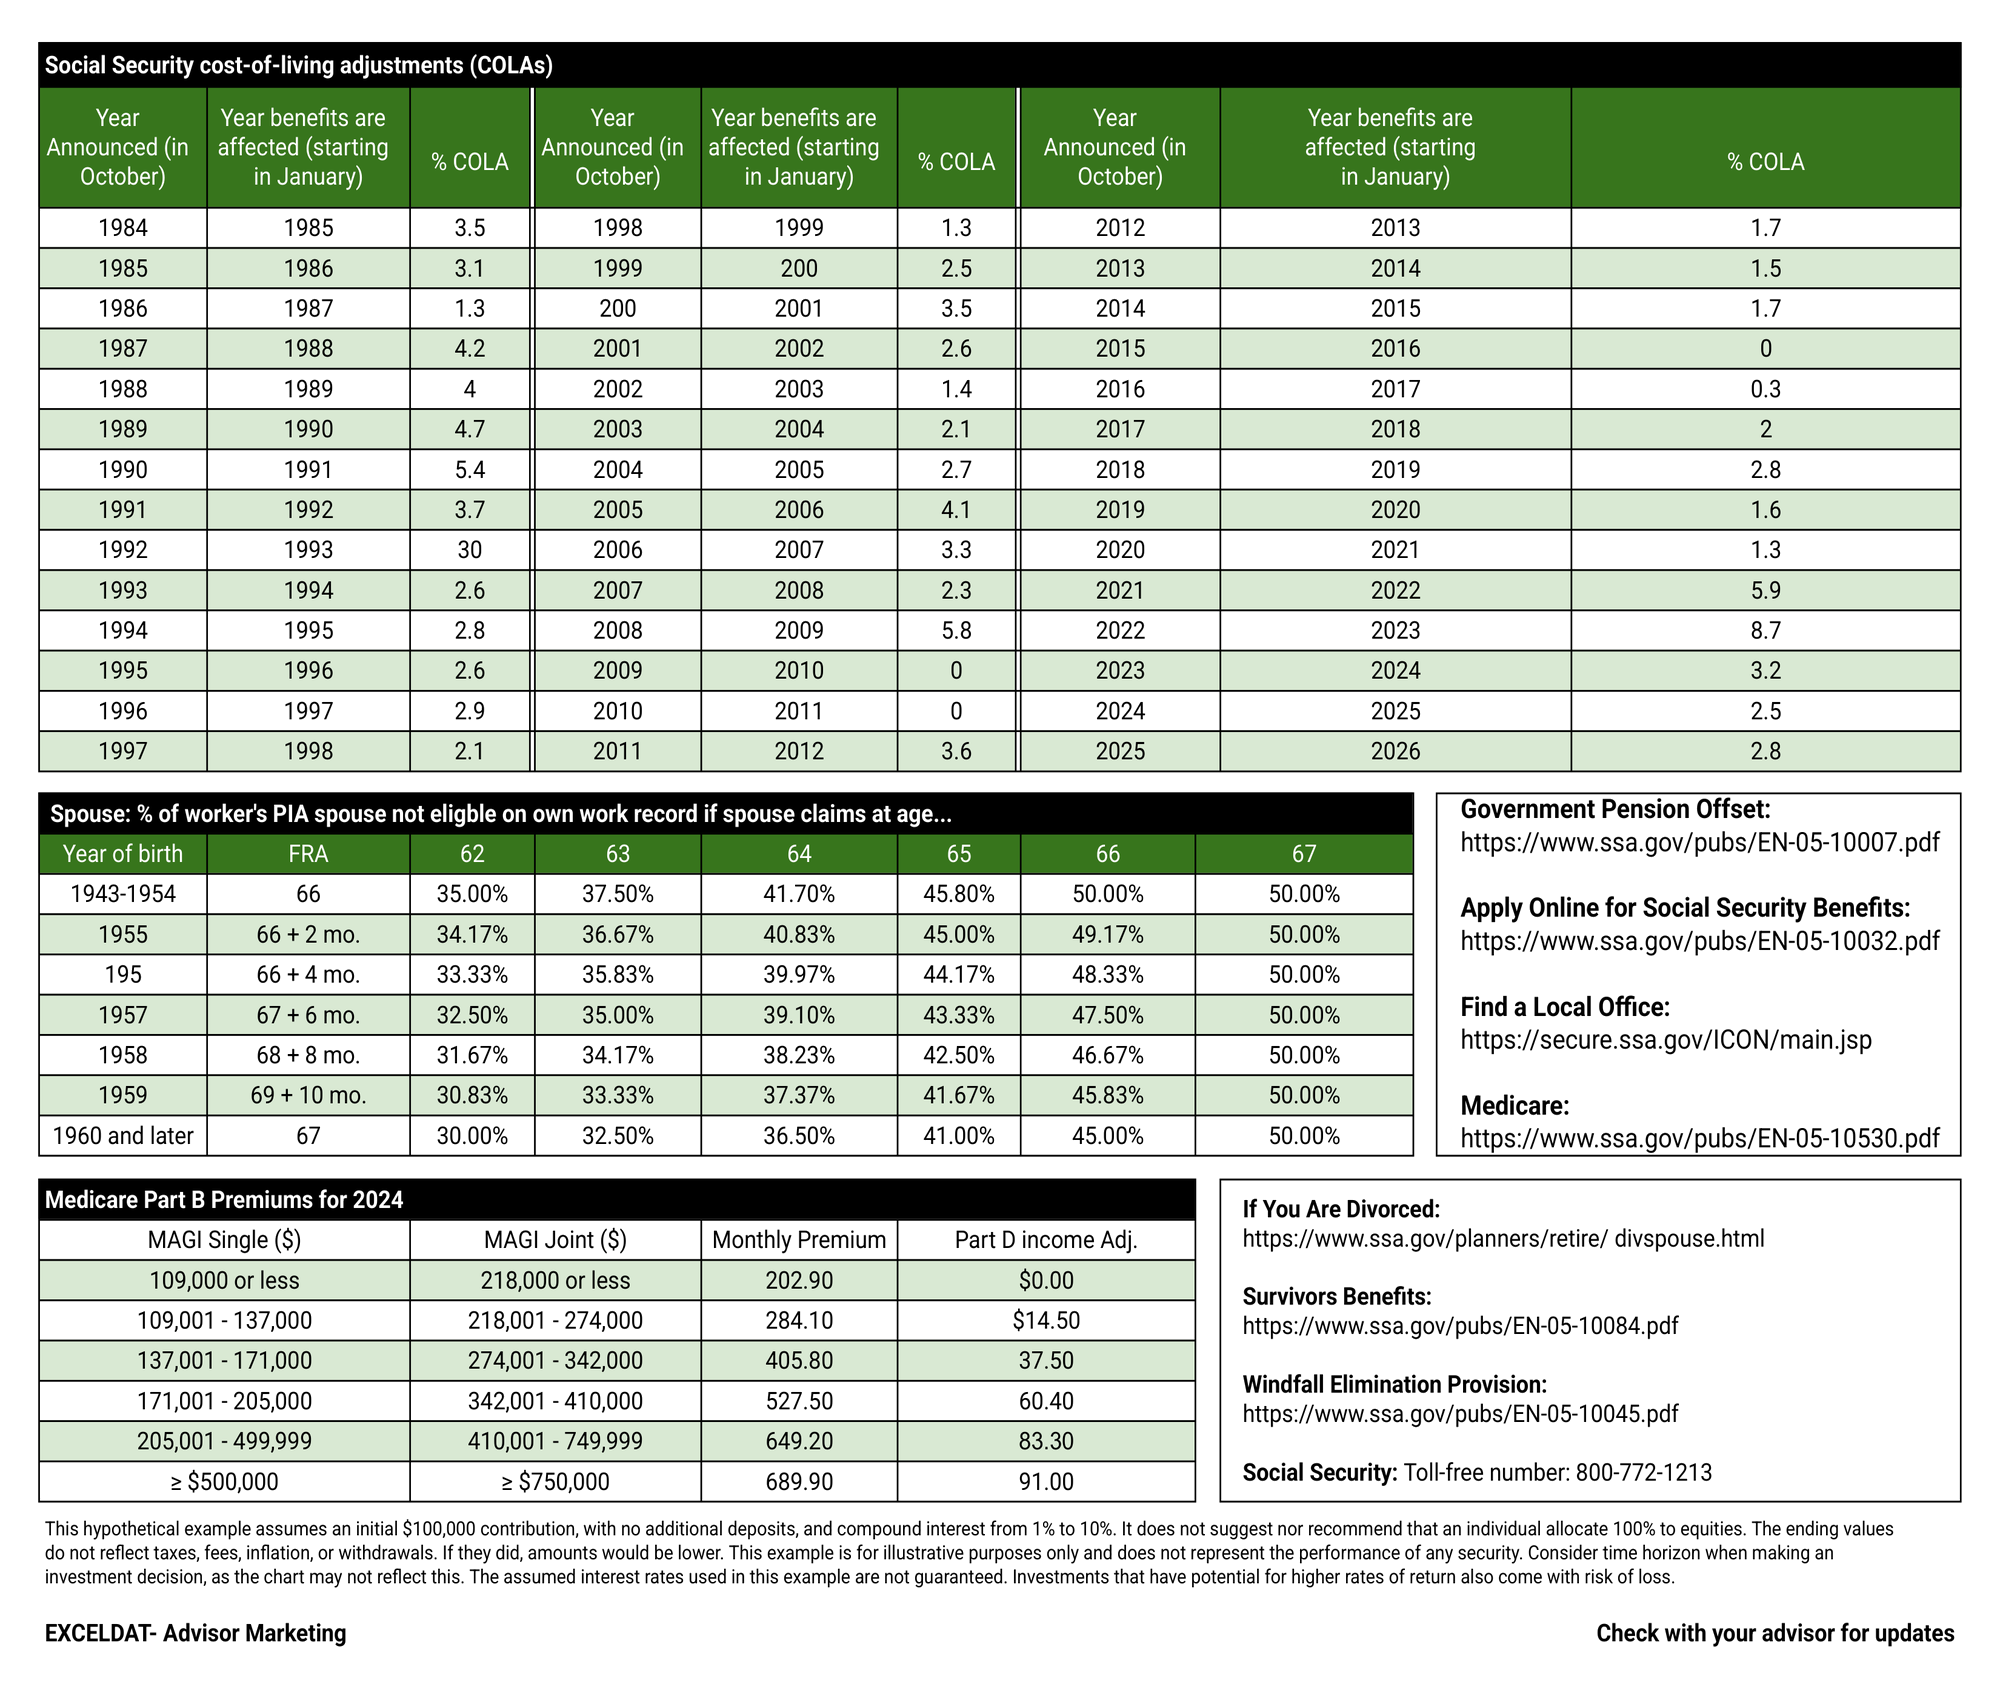Select the 689.90 monthly premium cell
This screenshot has width=2000, height=1700.
[x=798, y=1482]
